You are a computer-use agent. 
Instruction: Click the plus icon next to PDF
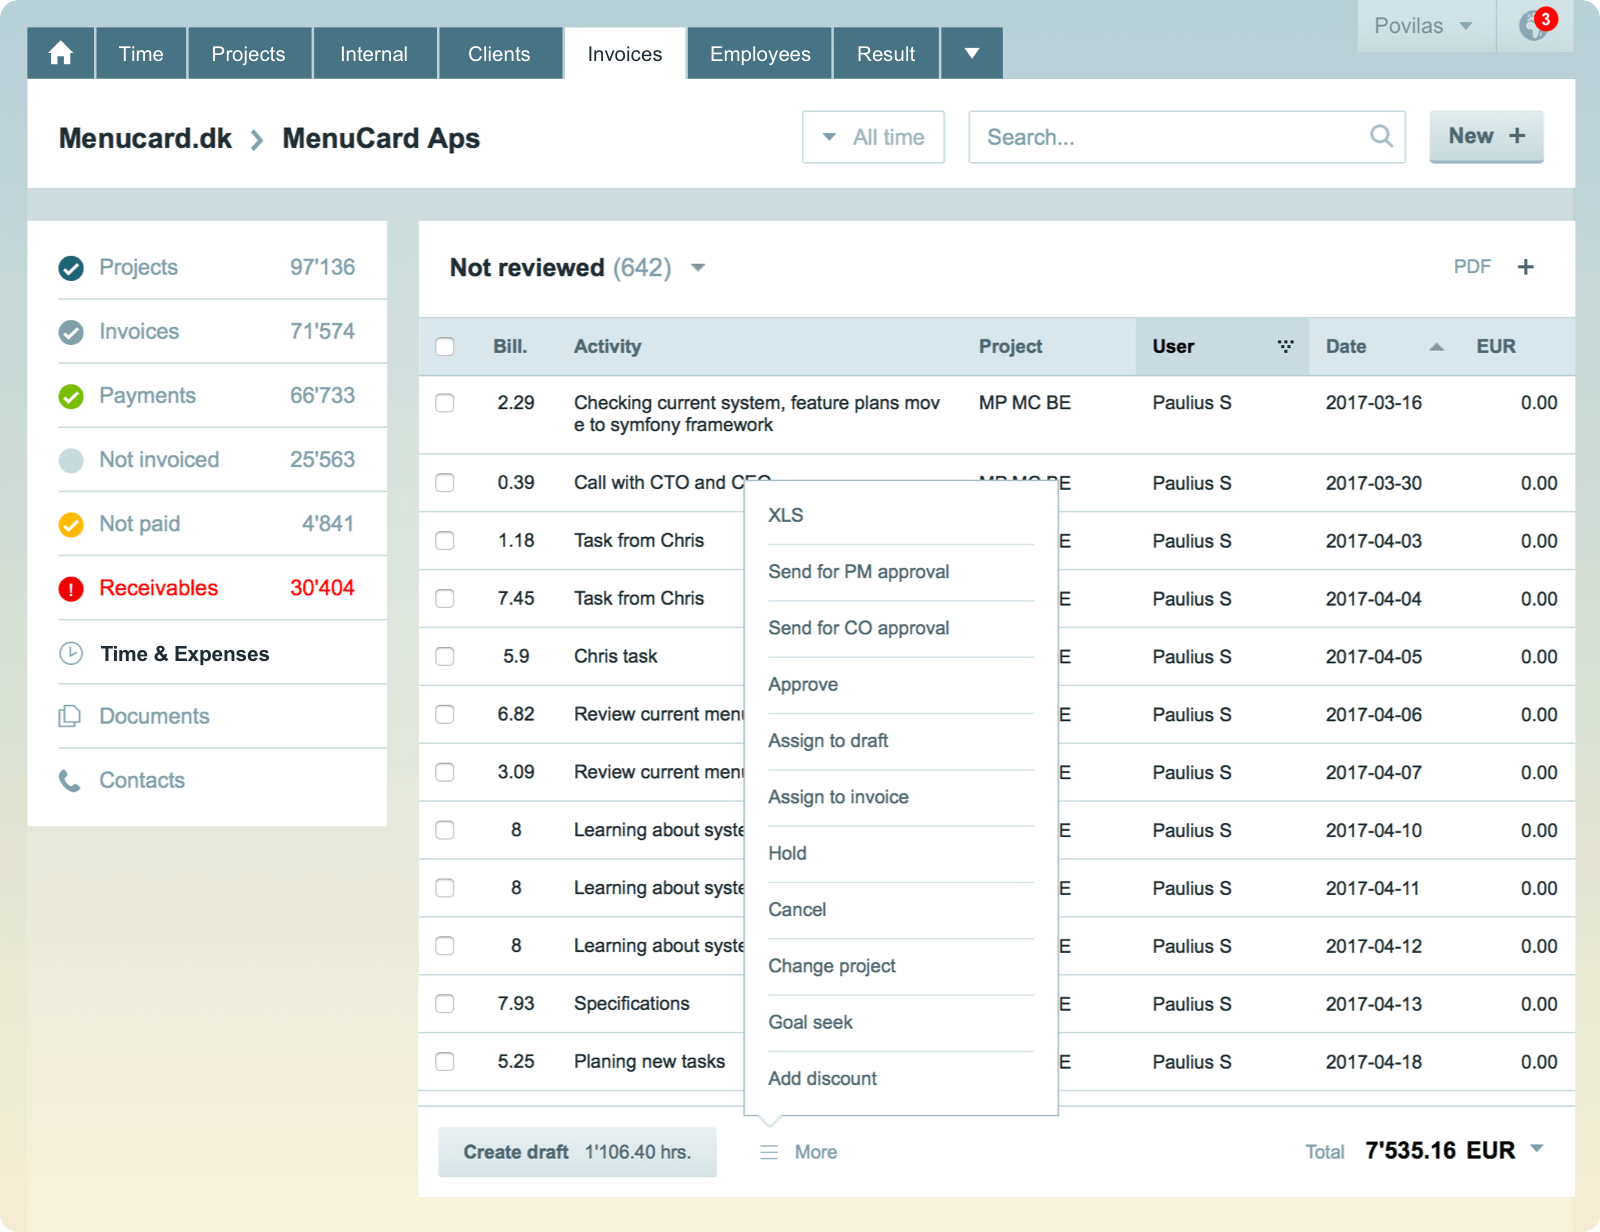pyautogui.click(x=1527, y=267)
